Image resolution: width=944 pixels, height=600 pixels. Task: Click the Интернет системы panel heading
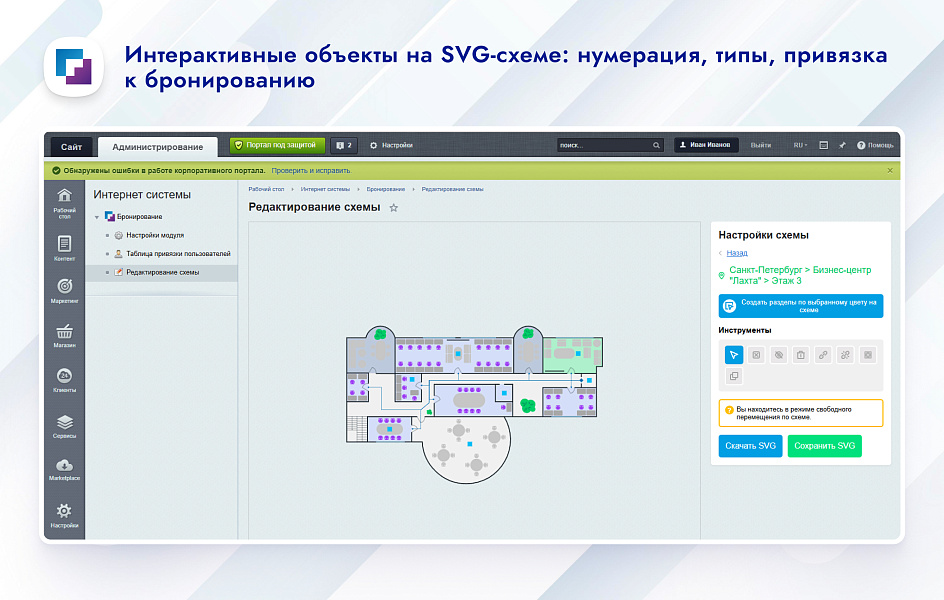(x=142, y=194)
